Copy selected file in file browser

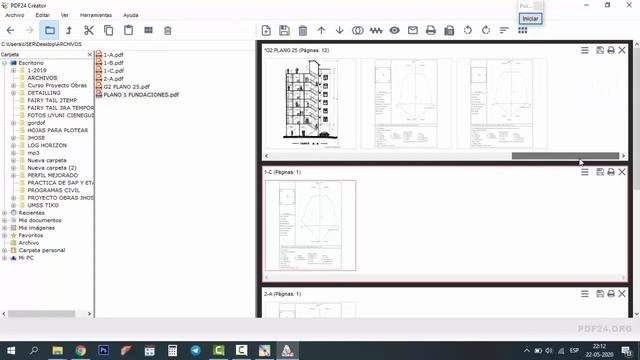click(x=108, y=30)
